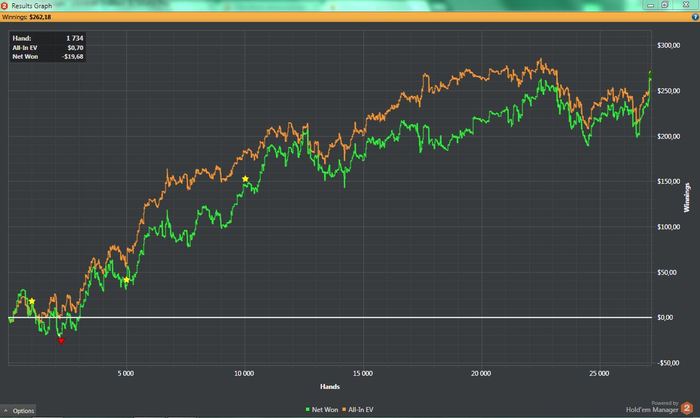Click the All-In EV value $0,70
Viewport: 700px width, 418px height.
pyautogui.click(x=75, y=48)
